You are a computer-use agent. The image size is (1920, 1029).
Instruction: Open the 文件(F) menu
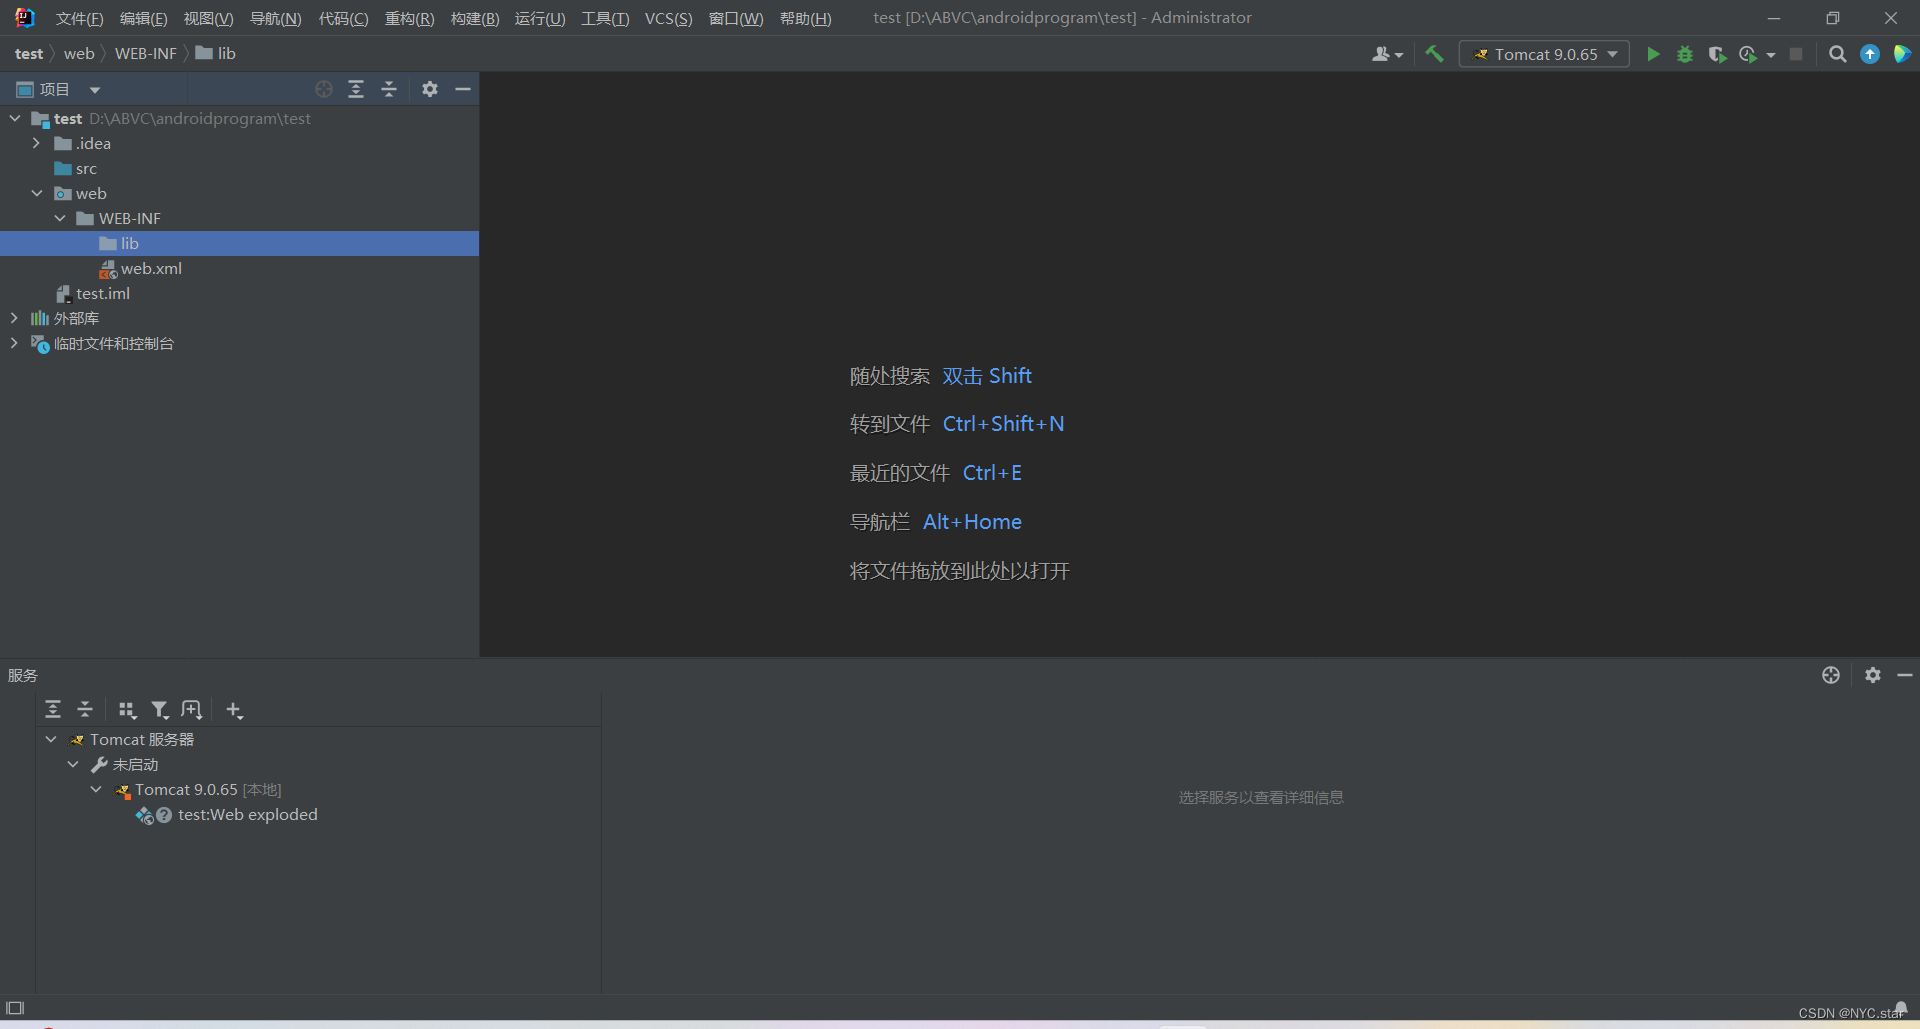click(78, 17)
